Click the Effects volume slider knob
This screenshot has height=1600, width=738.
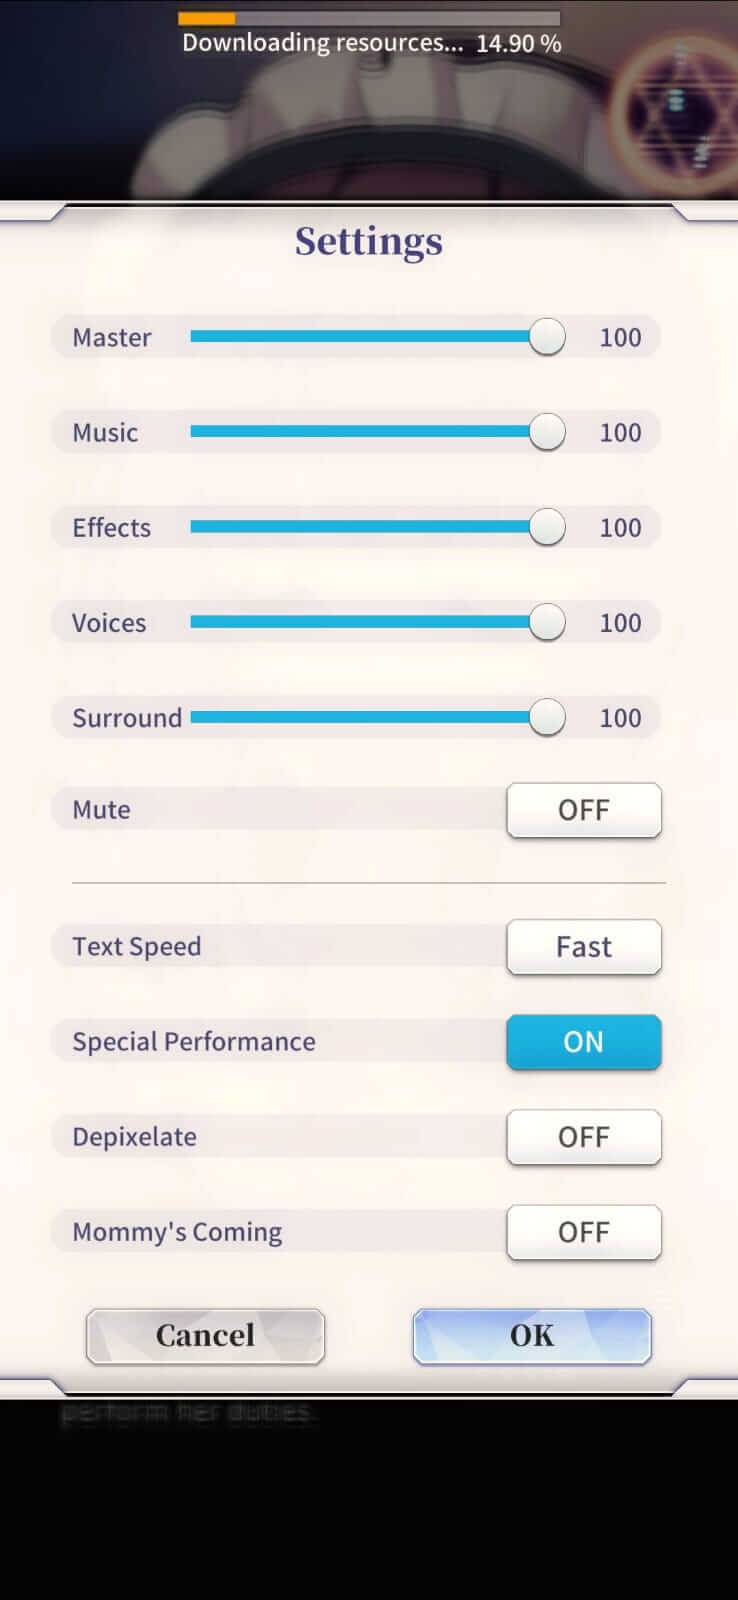point(547,527)
